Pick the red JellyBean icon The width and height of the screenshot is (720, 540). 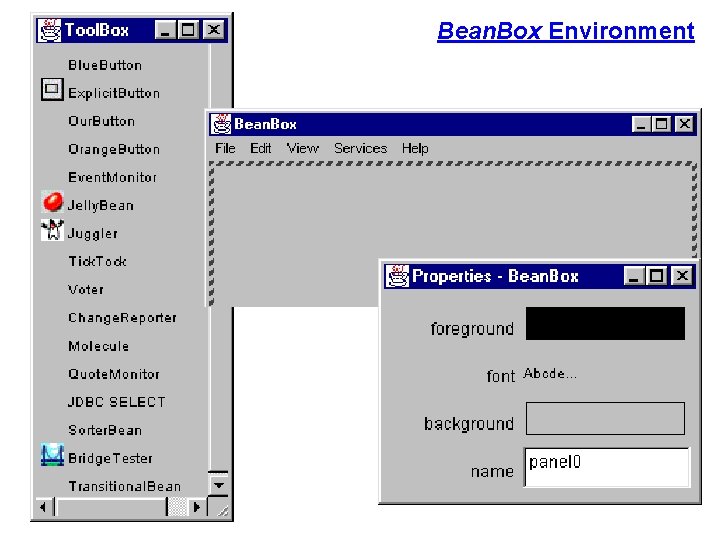(52, 202)
